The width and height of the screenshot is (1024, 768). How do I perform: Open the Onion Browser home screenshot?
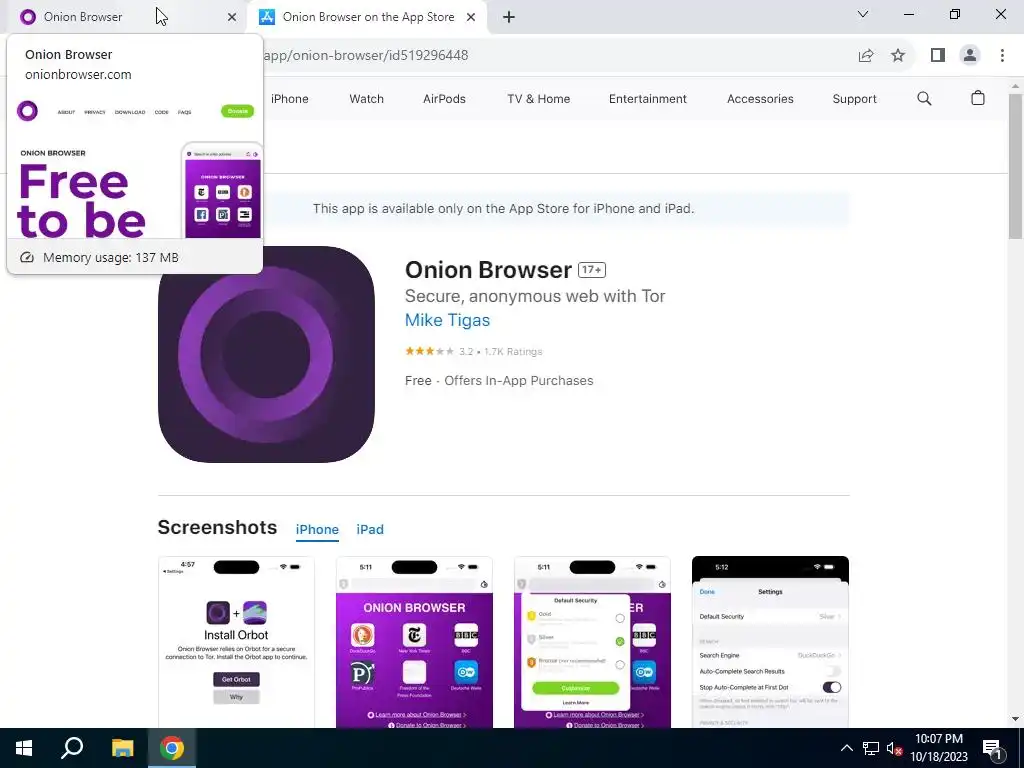tap(414, 642)
